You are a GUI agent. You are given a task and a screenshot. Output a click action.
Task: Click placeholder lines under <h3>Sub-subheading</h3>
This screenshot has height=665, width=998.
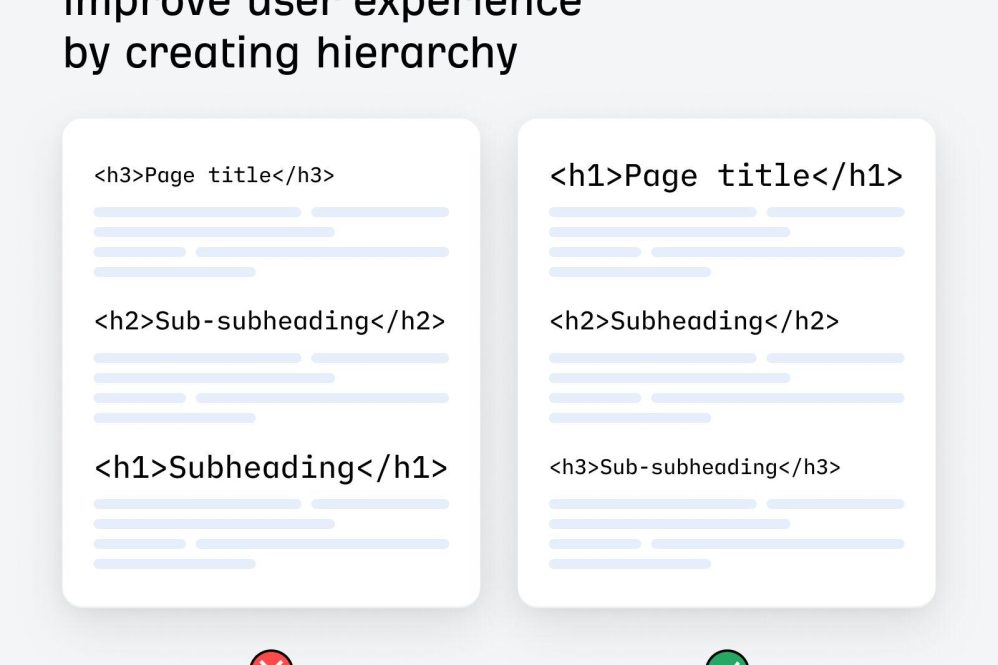click(726, 533)
